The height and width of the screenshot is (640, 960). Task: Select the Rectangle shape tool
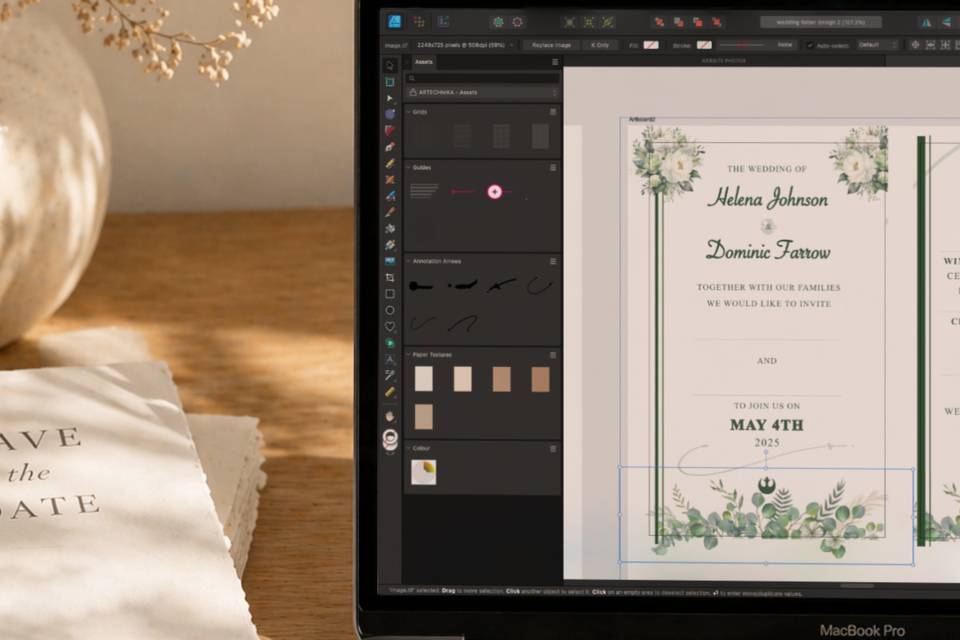click(390, 294)
